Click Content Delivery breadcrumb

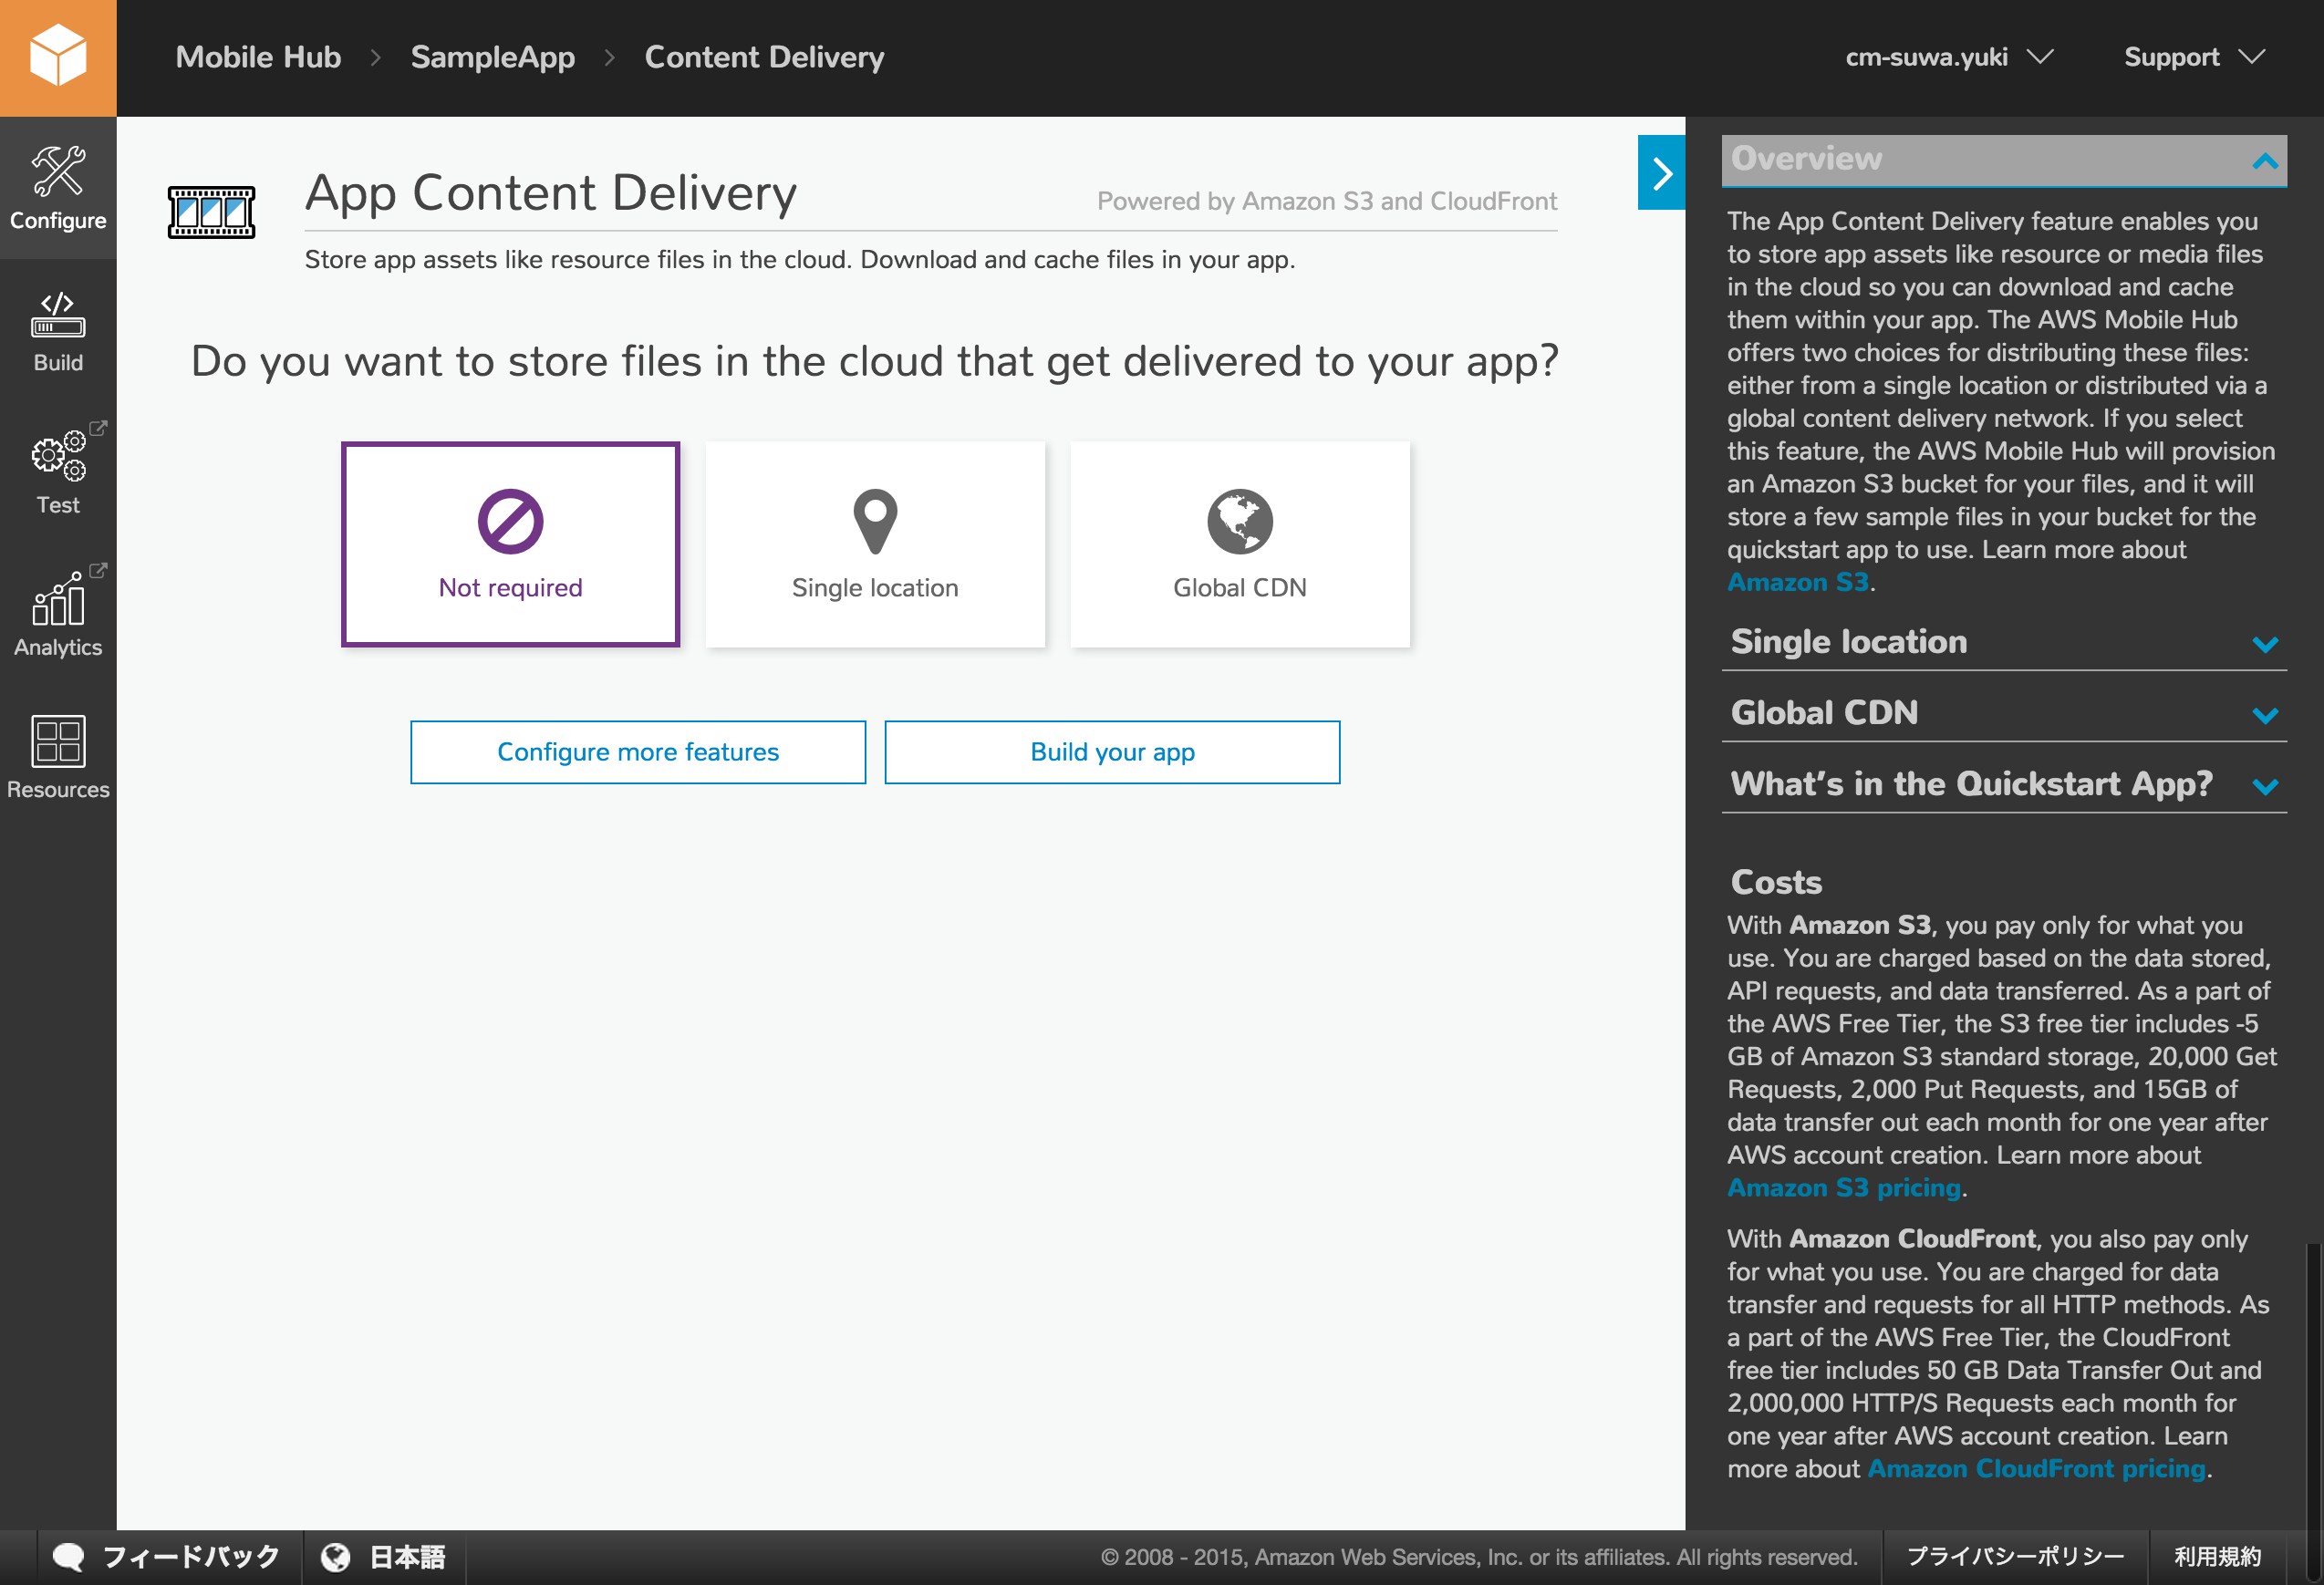tap(764, 57)
